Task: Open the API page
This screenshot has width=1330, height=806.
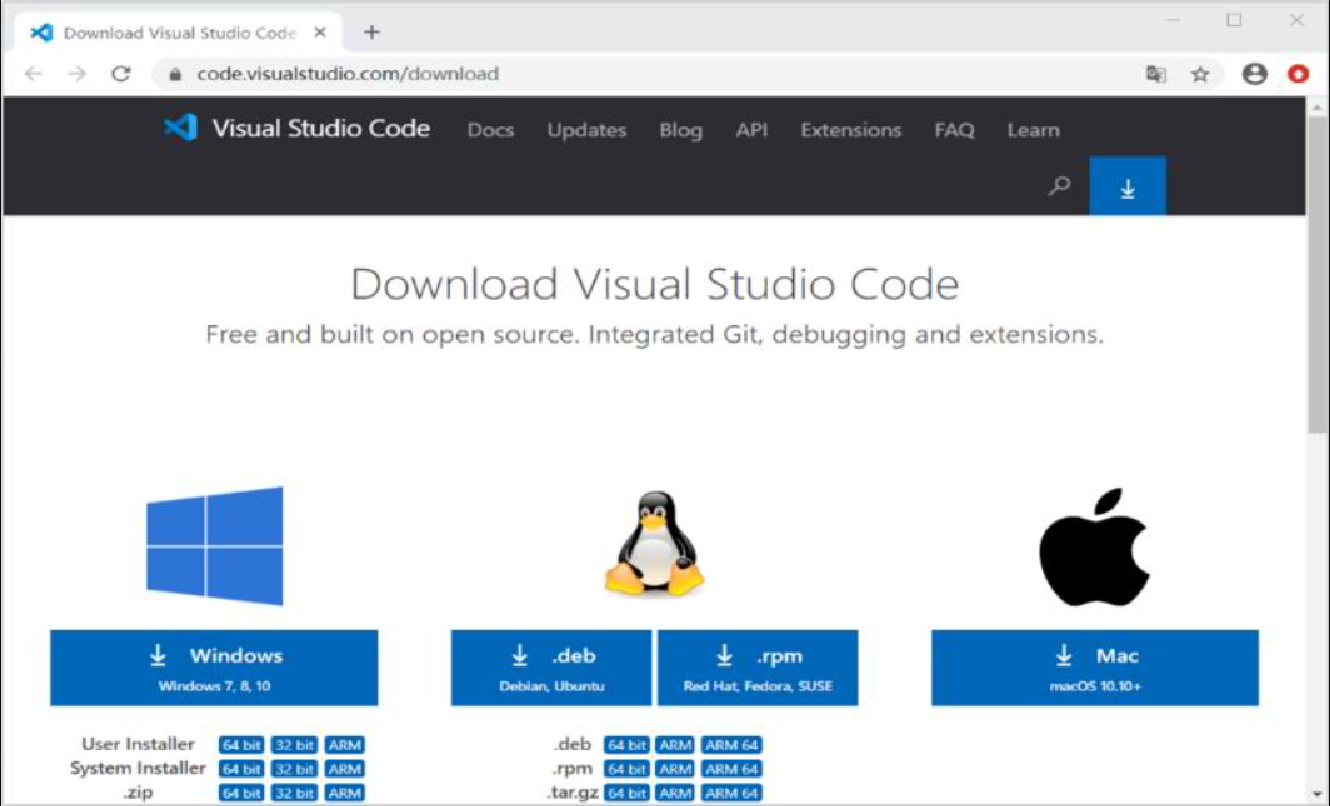Action: click(751, 130)
